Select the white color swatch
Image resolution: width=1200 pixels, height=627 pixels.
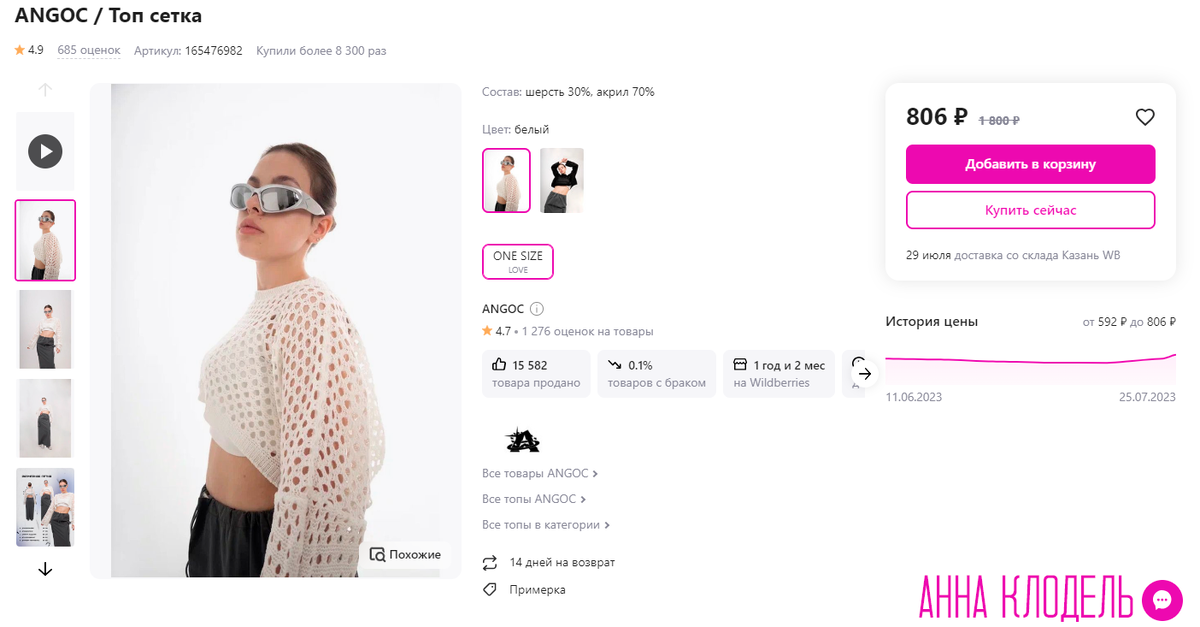pos(506,181)
